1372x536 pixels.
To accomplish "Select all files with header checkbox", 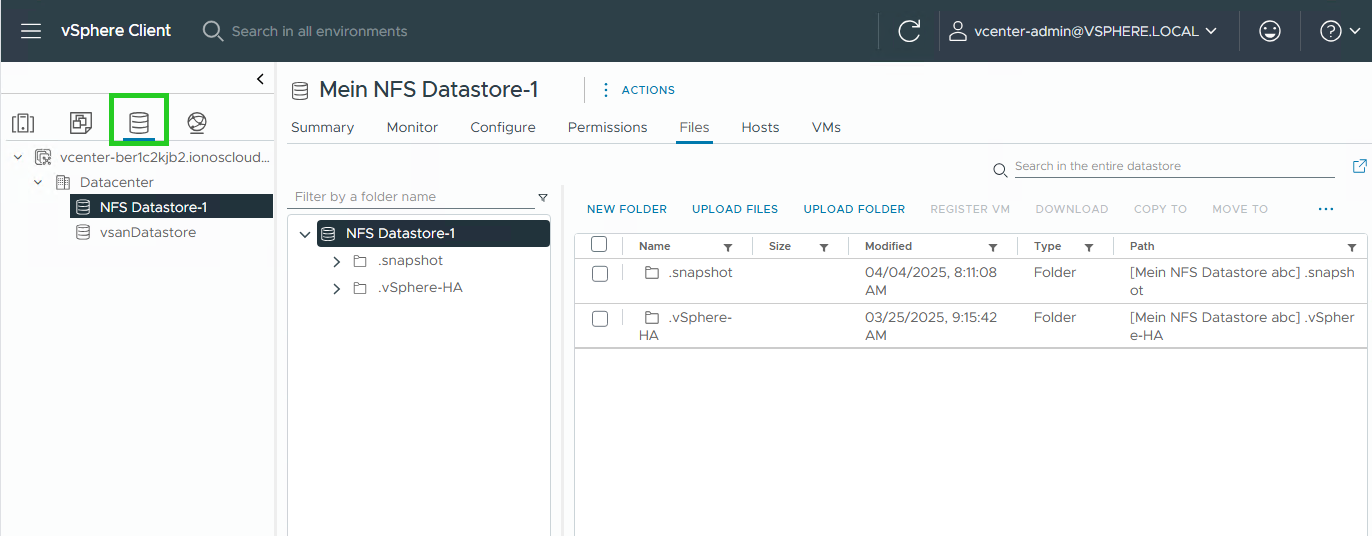I will [x=599, y=244].
